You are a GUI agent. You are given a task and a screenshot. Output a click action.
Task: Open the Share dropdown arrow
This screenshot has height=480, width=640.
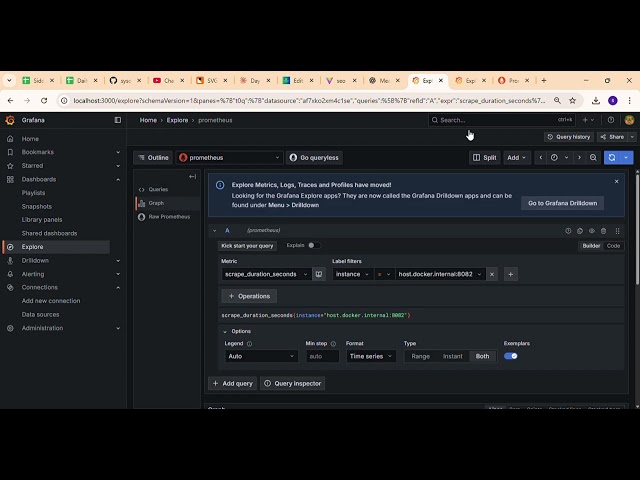pyautogui.click(x=632, y=137)
